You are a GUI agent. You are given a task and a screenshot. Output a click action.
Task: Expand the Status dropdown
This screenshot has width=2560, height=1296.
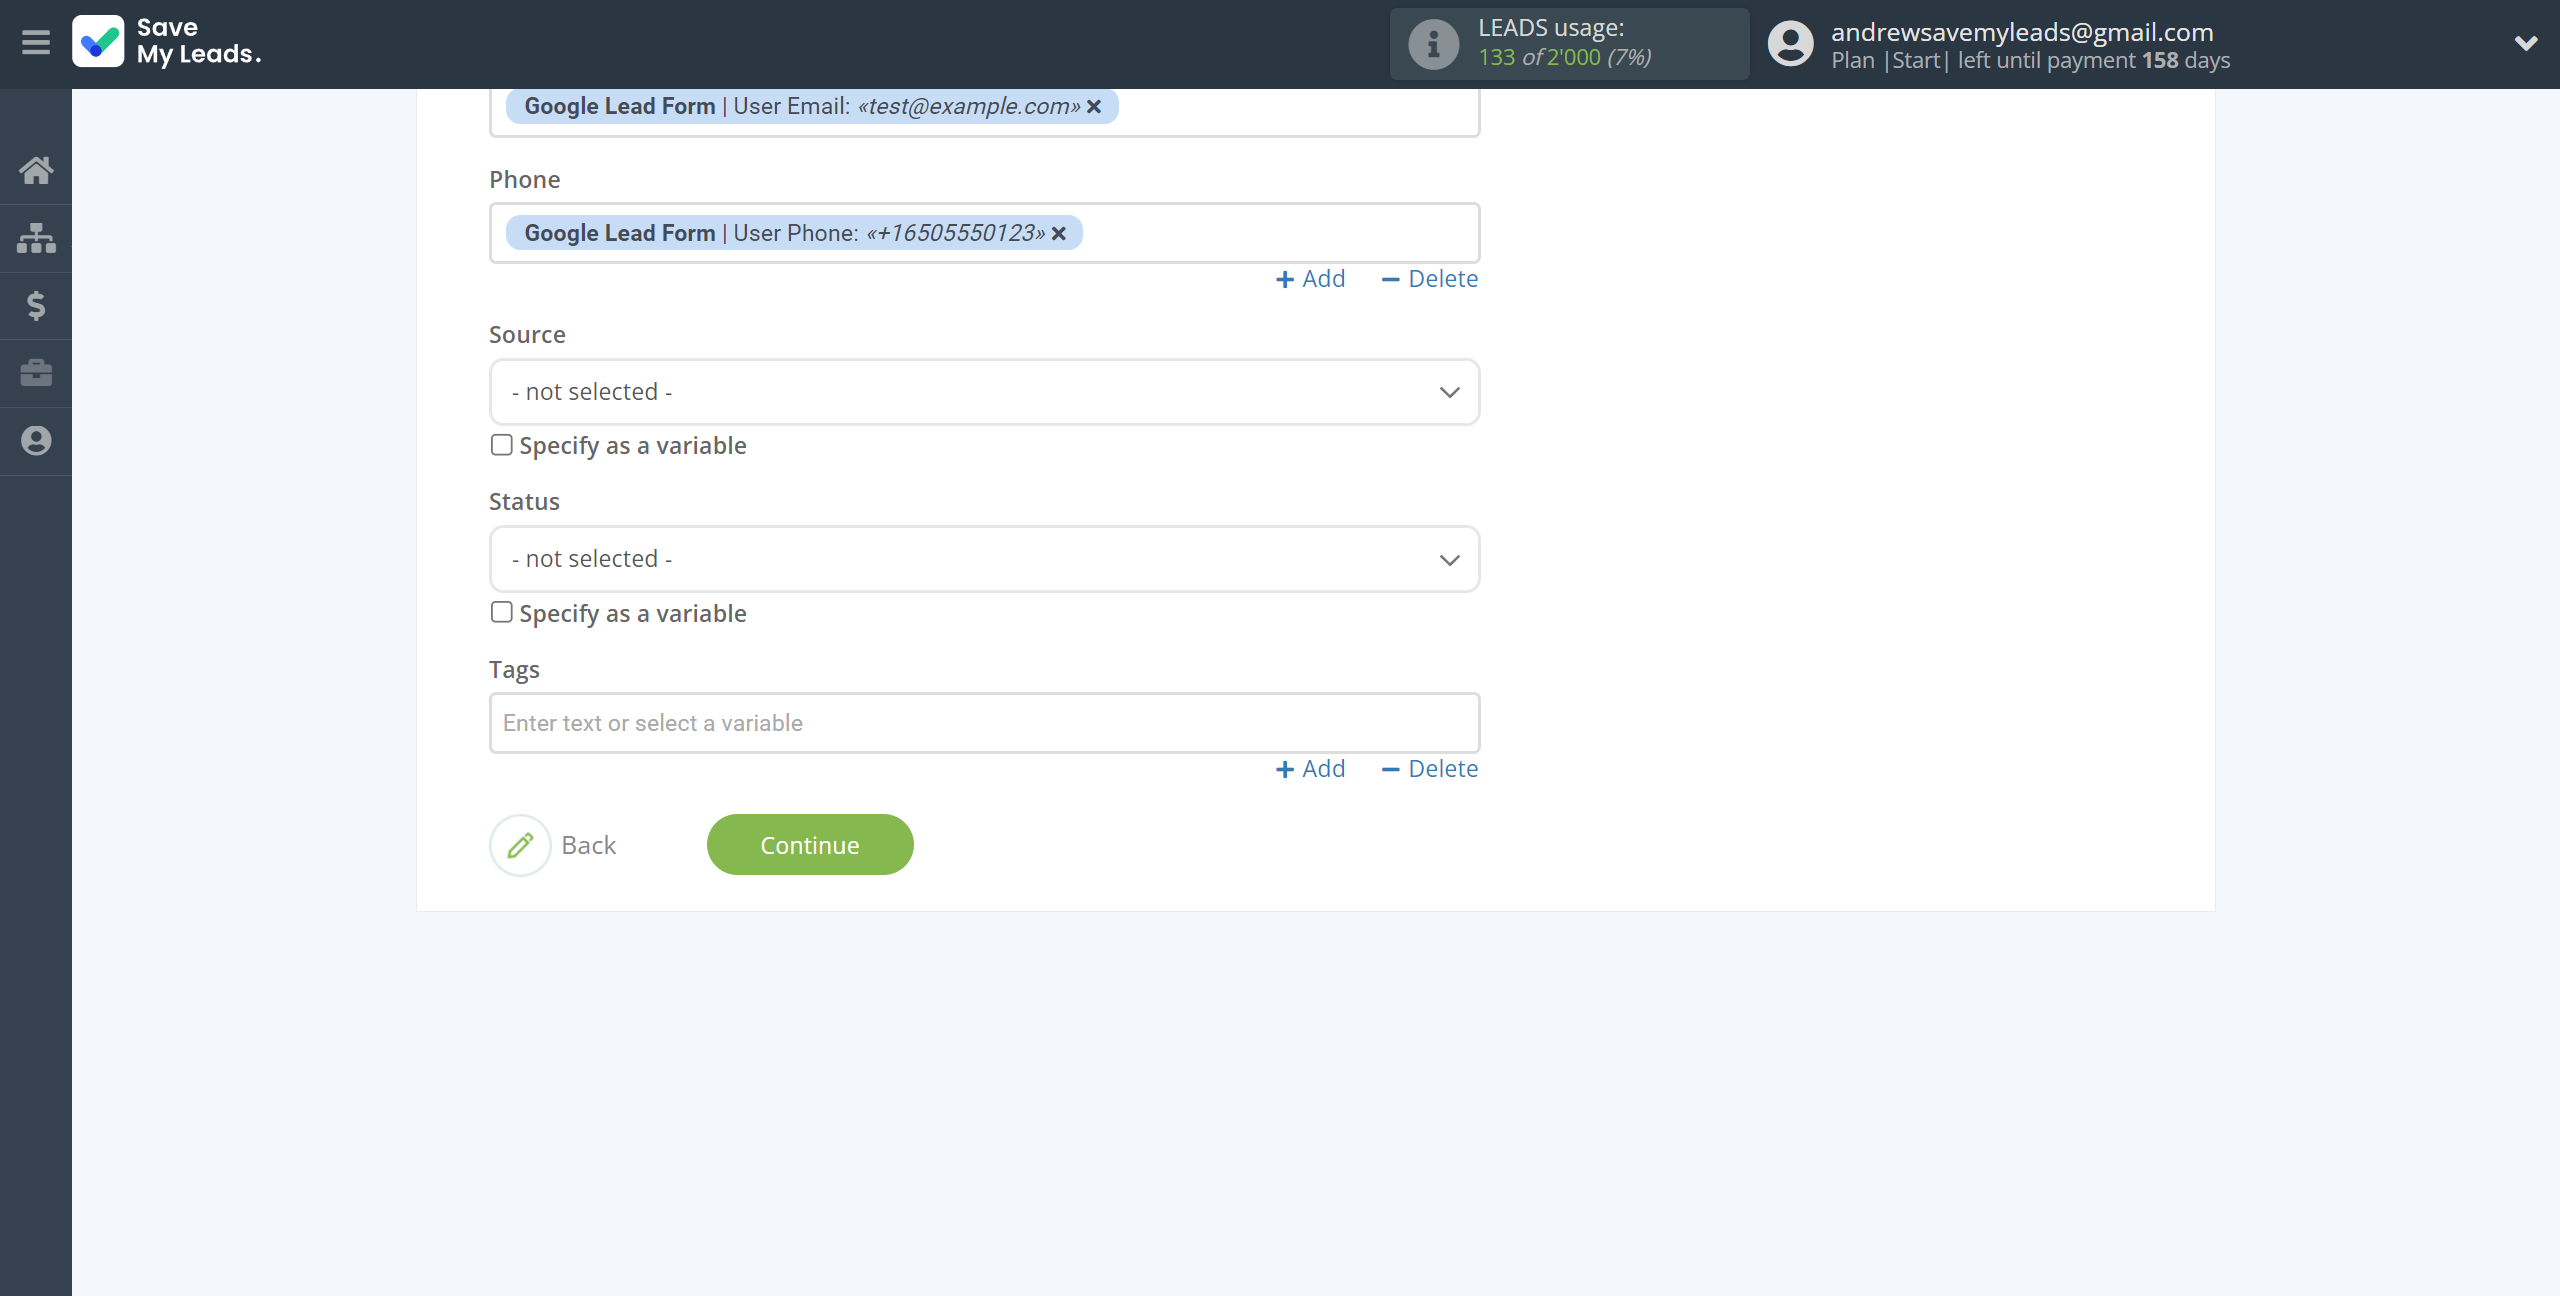pyautogui.click(x=984, y=559)
